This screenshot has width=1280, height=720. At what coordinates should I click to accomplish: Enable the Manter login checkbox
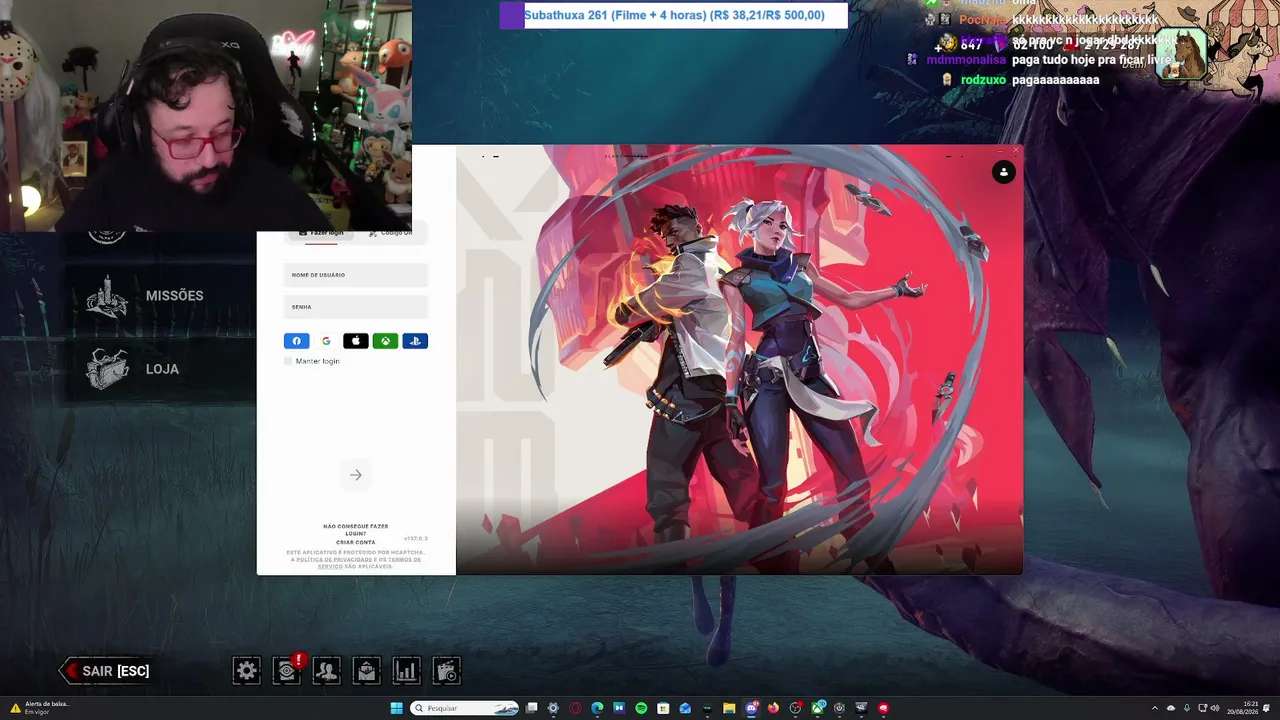(288, 361)
